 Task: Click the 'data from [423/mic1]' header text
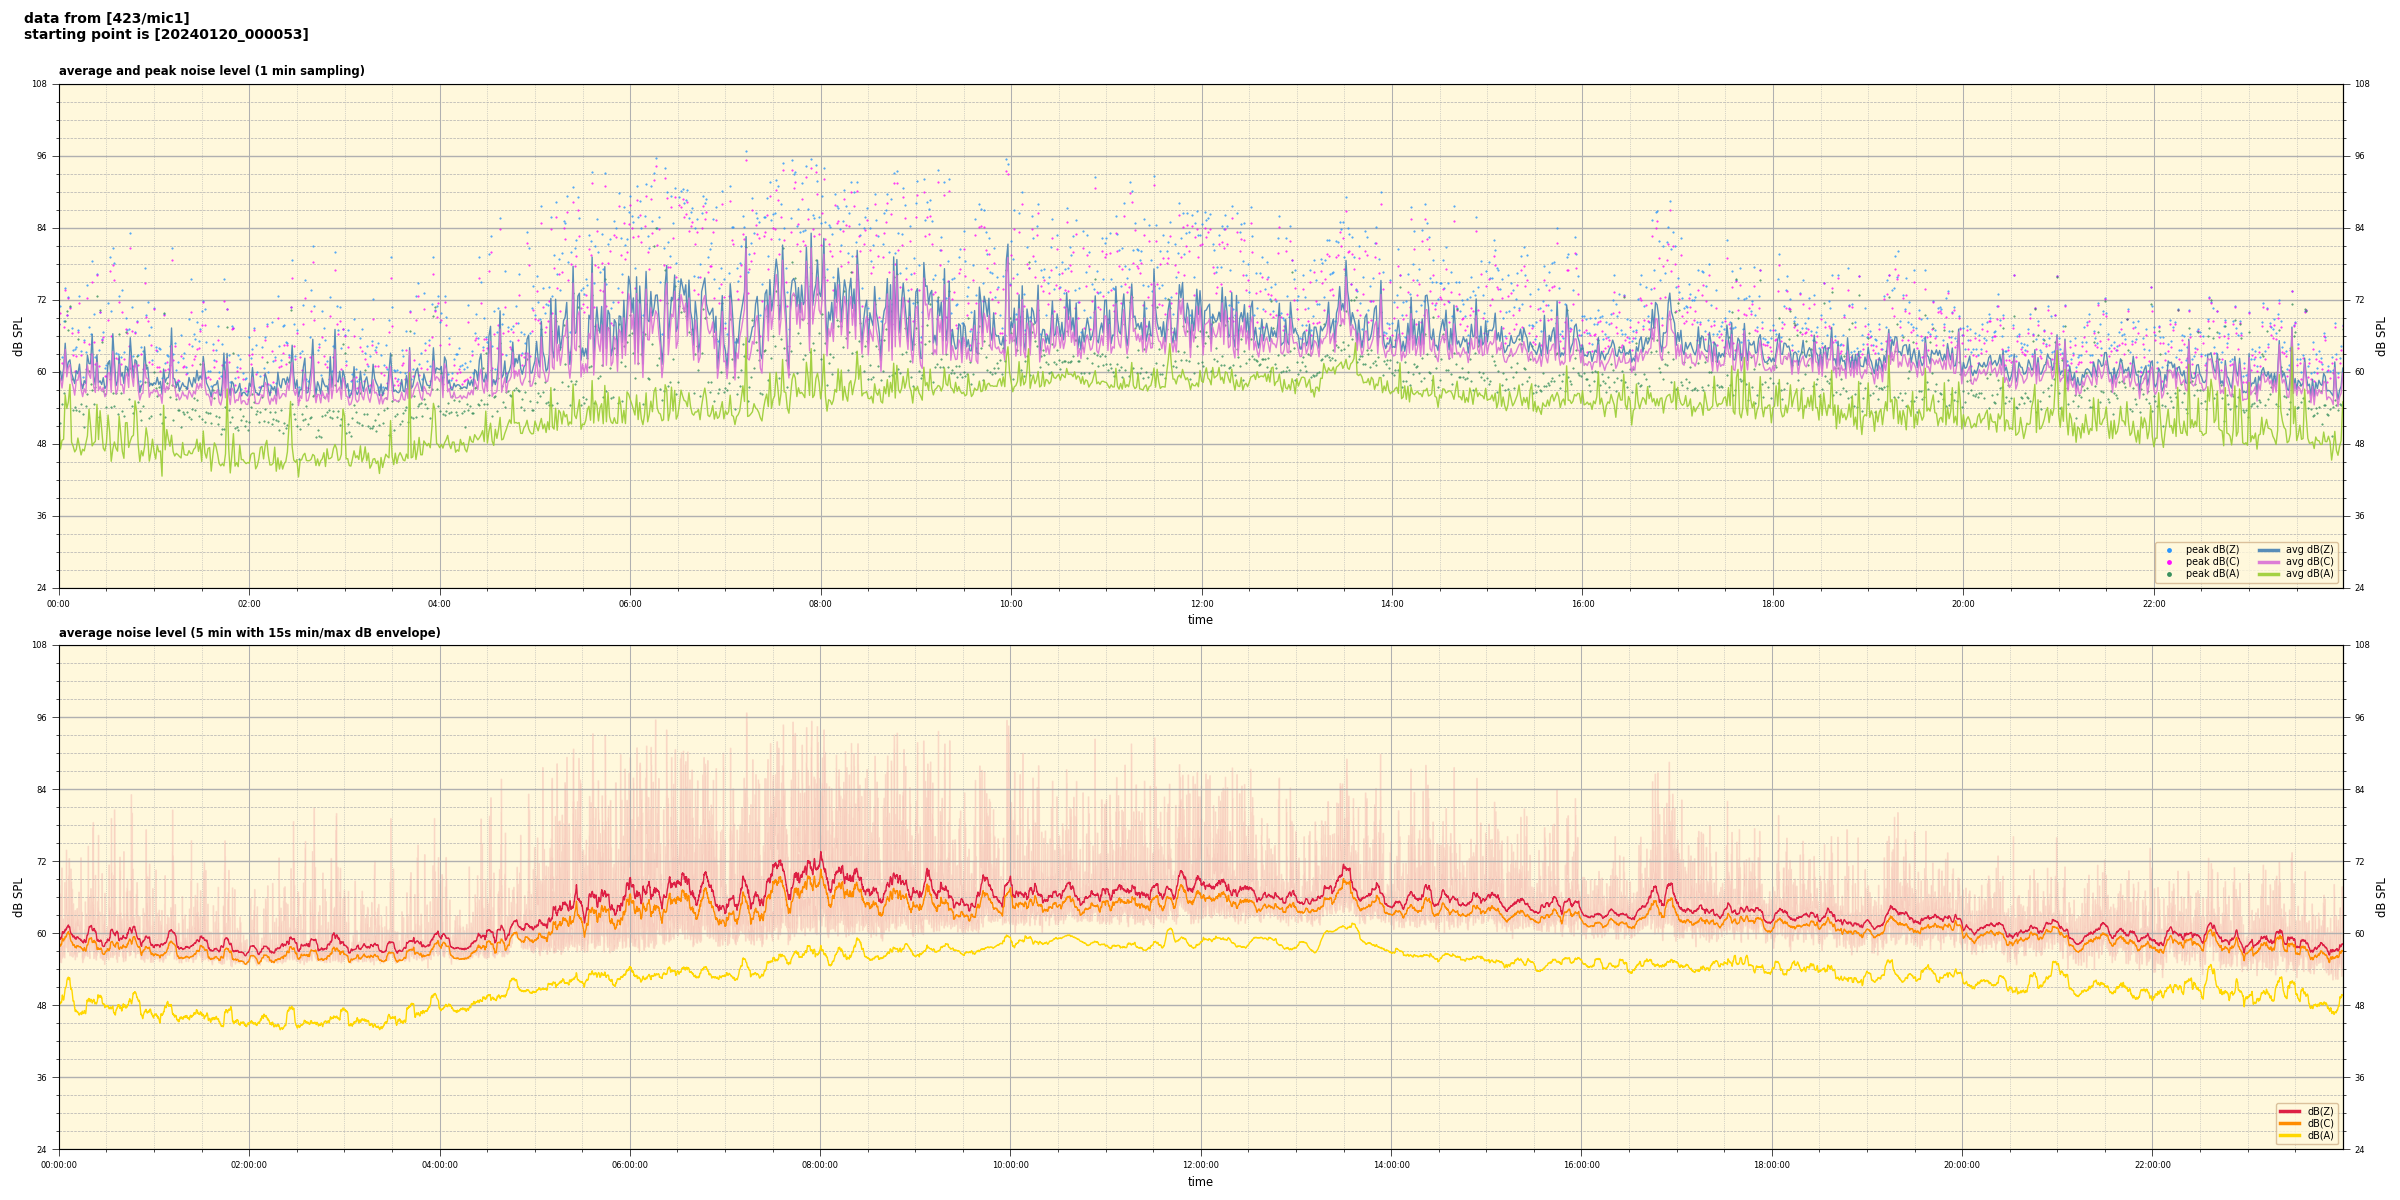click(x=106, y=18)
